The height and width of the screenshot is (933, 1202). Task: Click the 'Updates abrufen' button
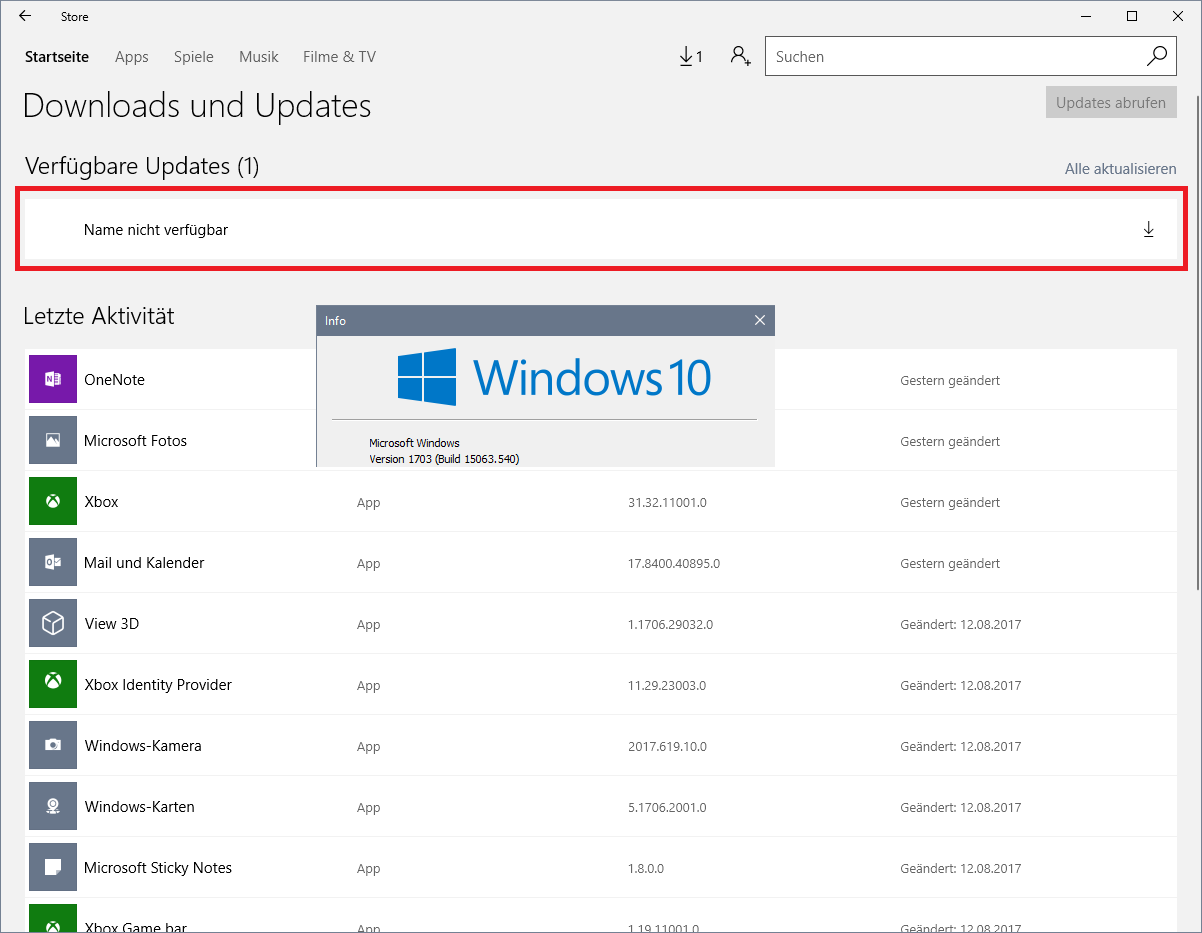click(x=1111, y=102)
